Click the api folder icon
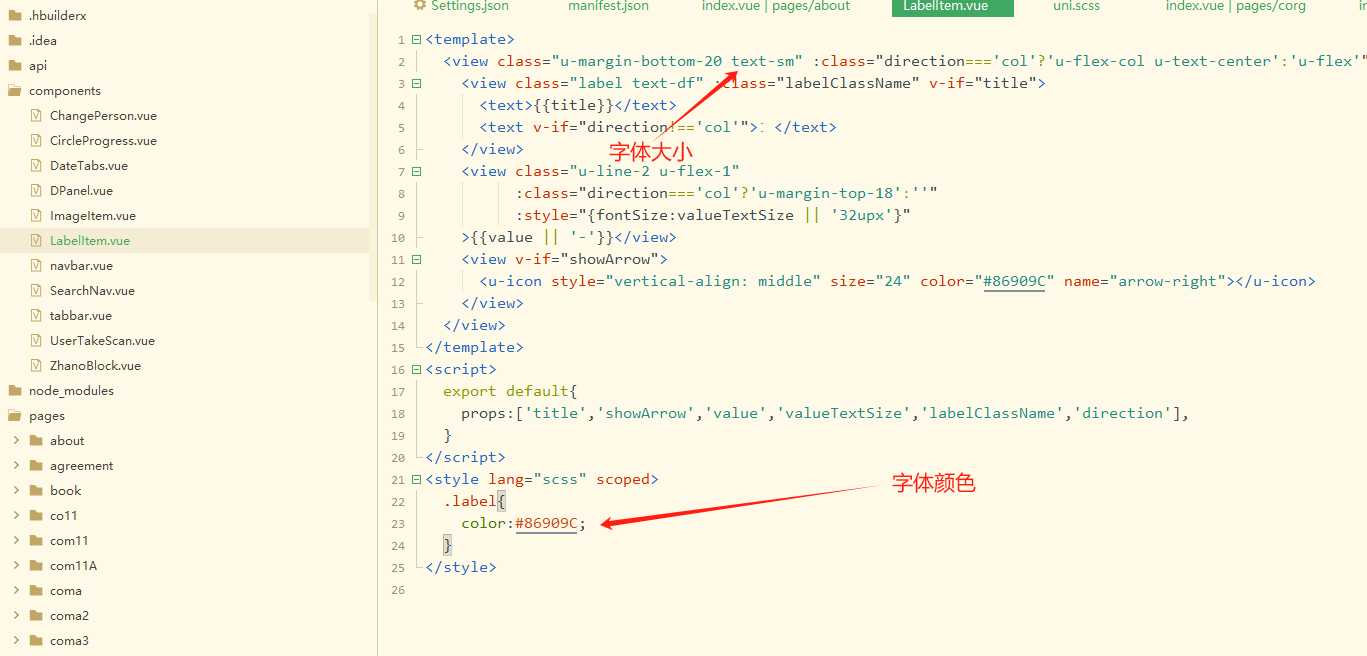The image size is (1367, 656). point(14,65)
